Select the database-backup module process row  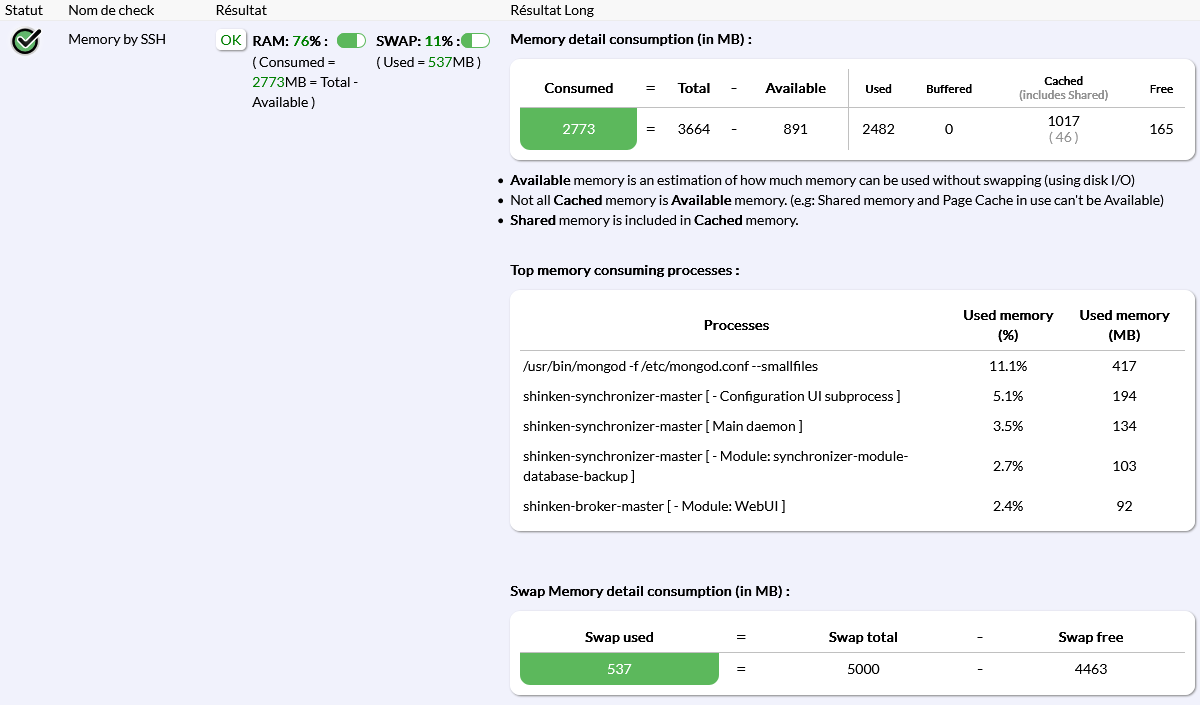coord(714,466)
